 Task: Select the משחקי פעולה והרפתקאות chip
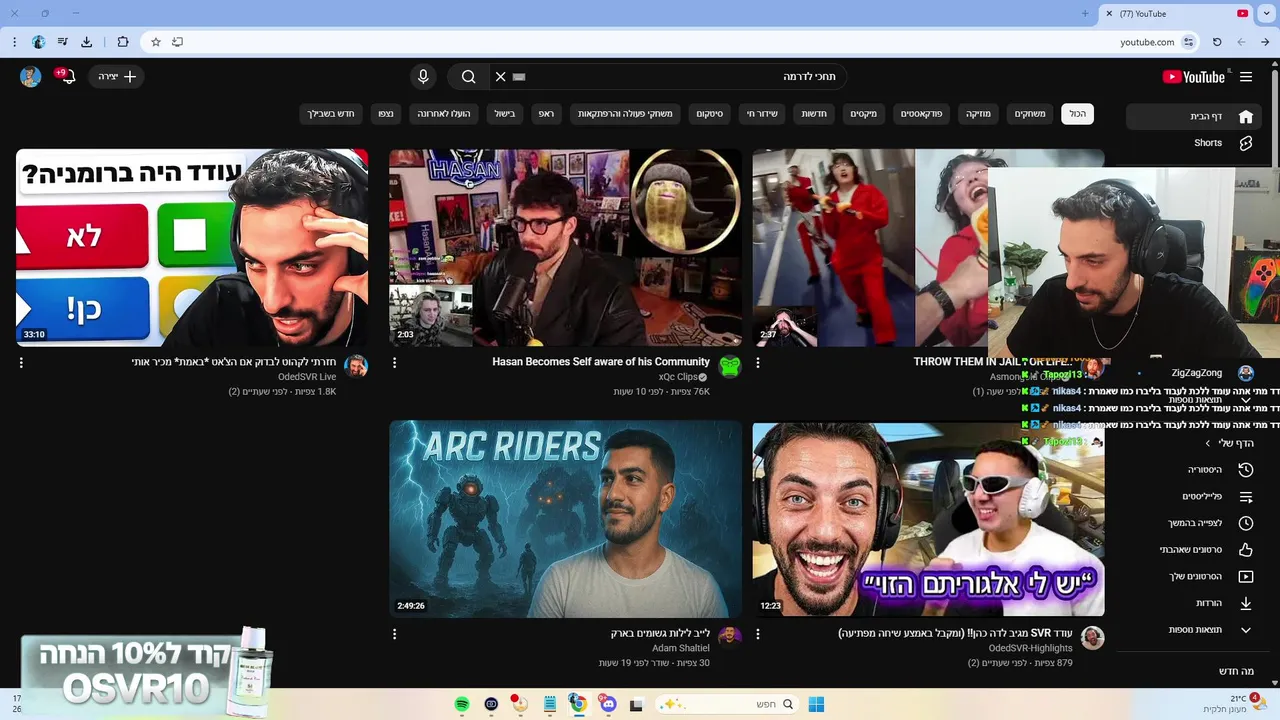[625, 114]
